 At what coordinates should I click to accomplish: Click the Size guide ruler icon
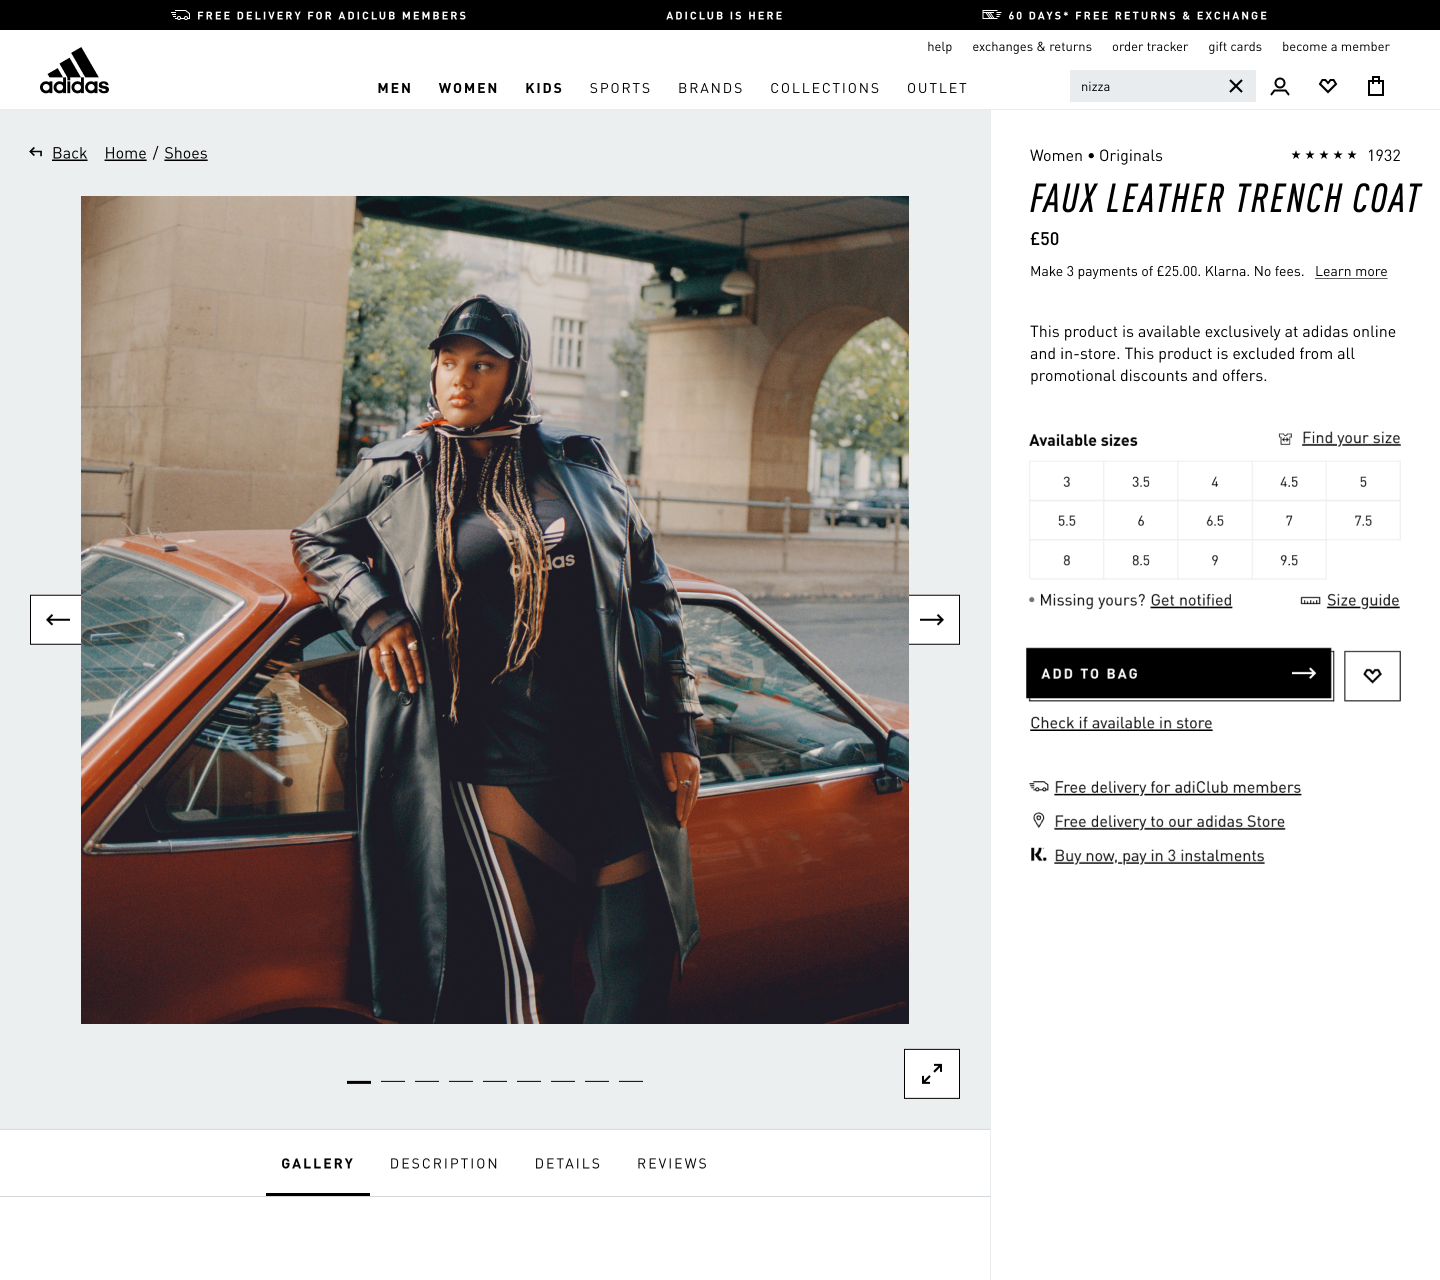(x=1310, y=601)
